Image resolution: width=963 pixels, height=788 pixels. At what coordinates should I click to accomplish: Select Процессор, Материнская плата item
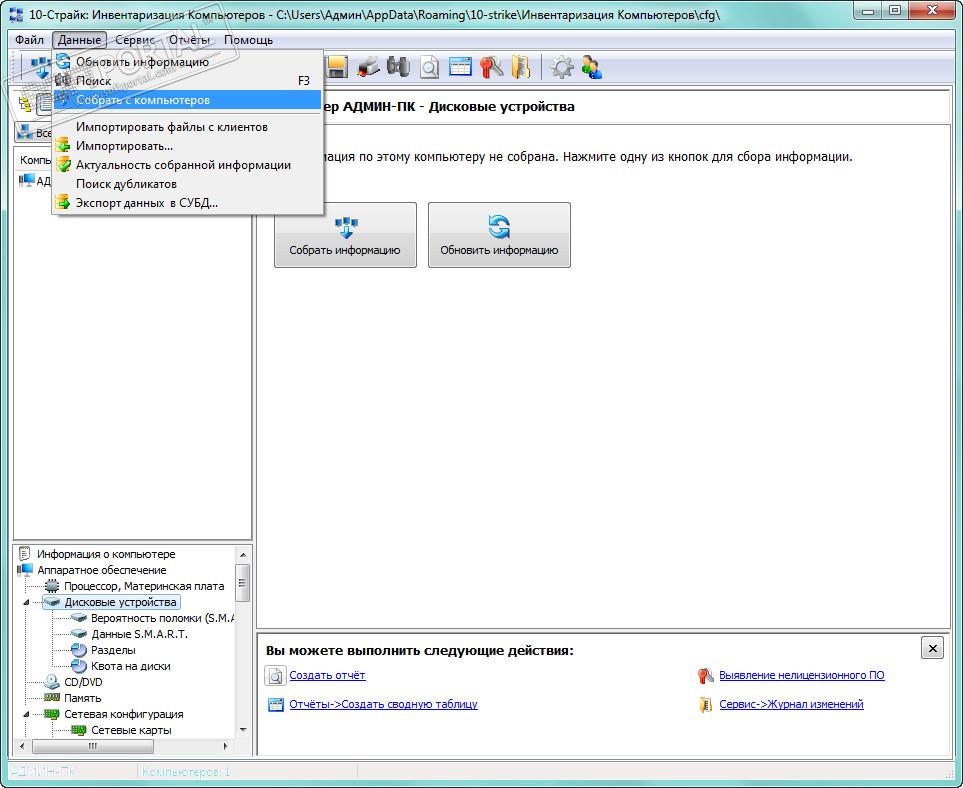pos(144,586)
